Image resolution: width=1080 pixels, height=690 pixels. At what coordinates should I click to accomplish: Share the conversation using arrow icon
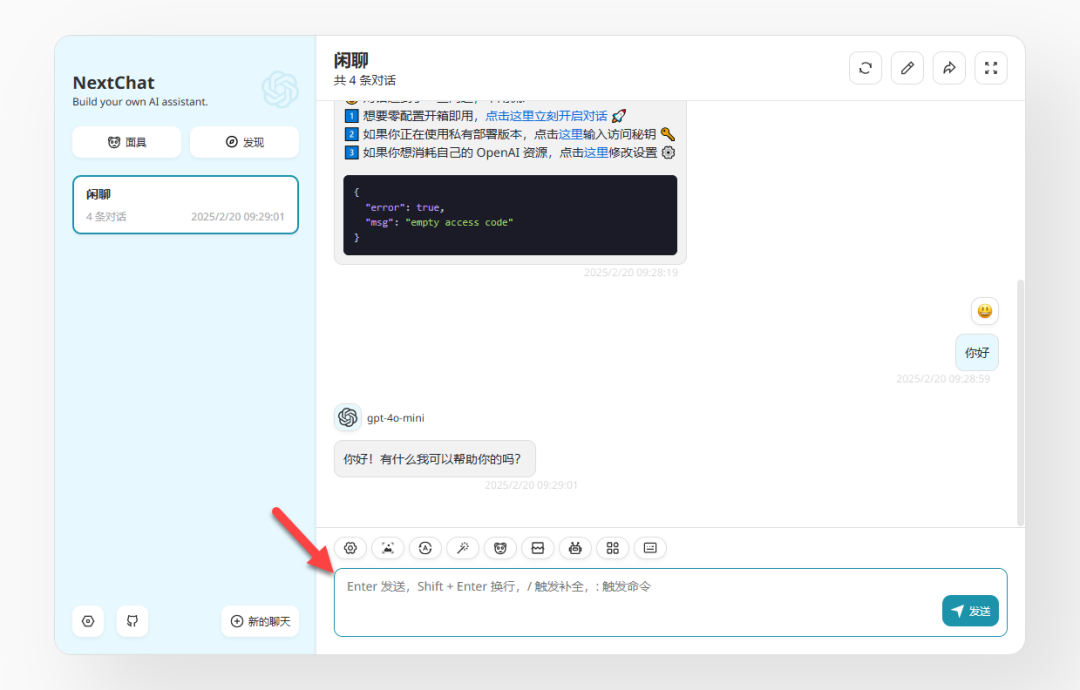coord(949,68)
